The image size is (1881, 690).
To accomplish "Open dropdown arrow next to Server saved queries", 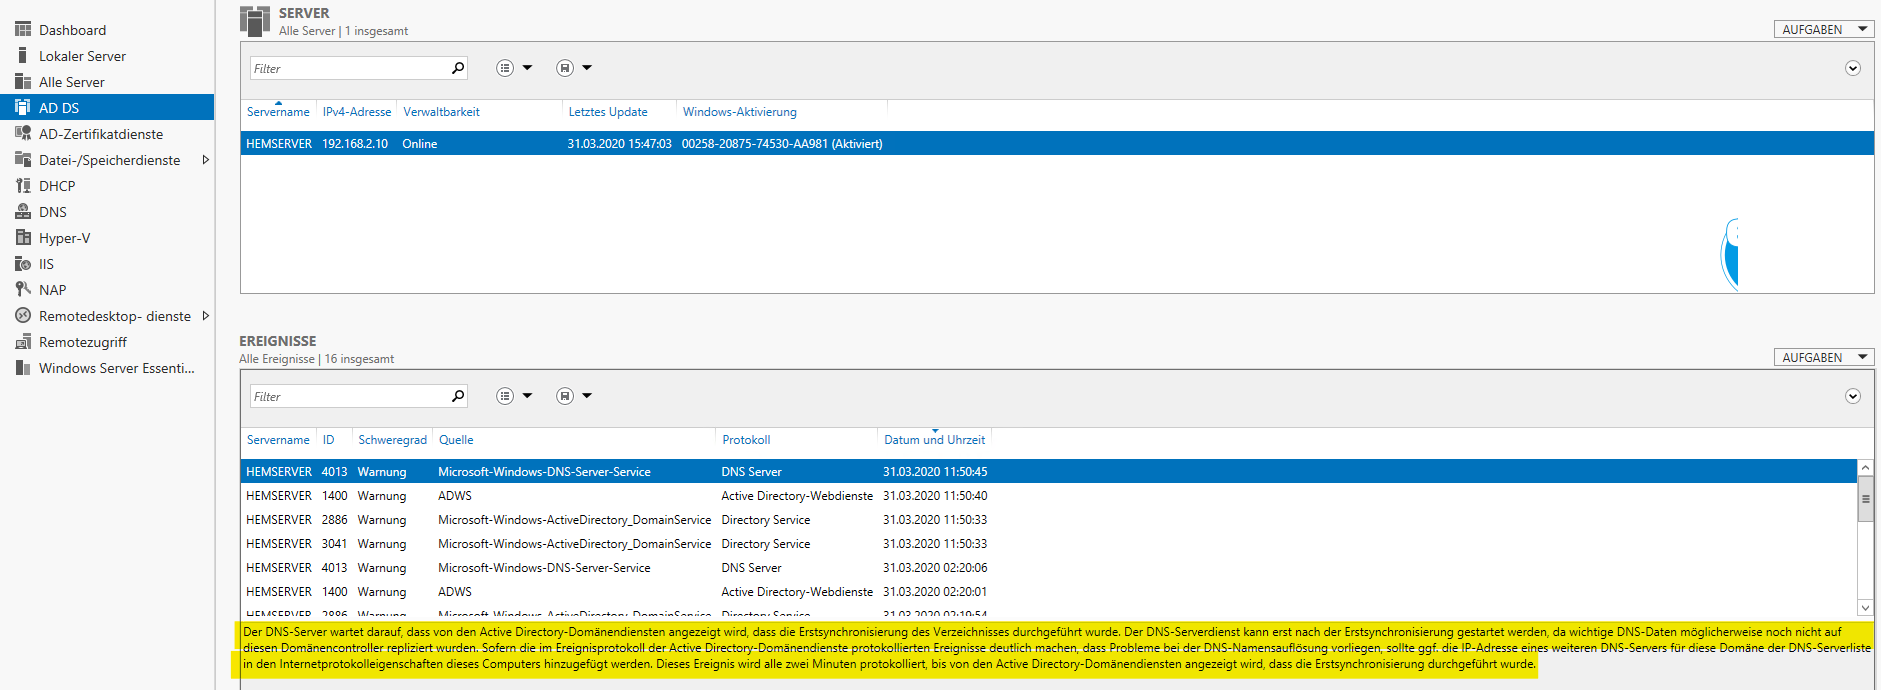I will click(x=587, y=68).
